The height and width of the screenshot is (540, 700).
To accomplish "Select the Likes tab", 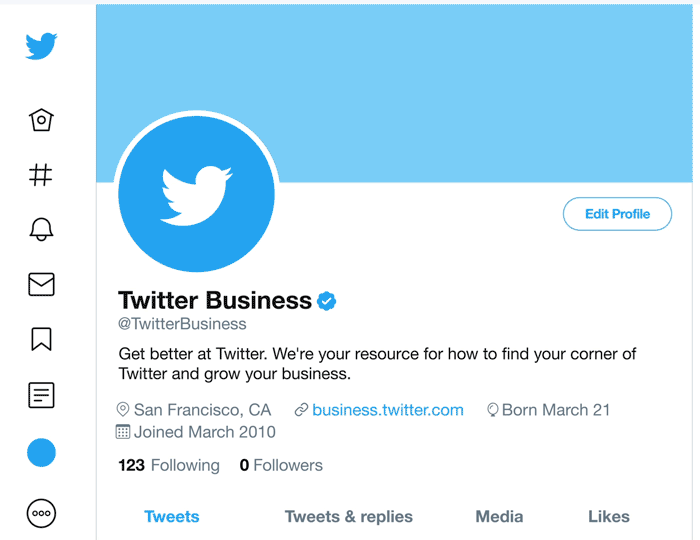I will [x=608, y=517].
